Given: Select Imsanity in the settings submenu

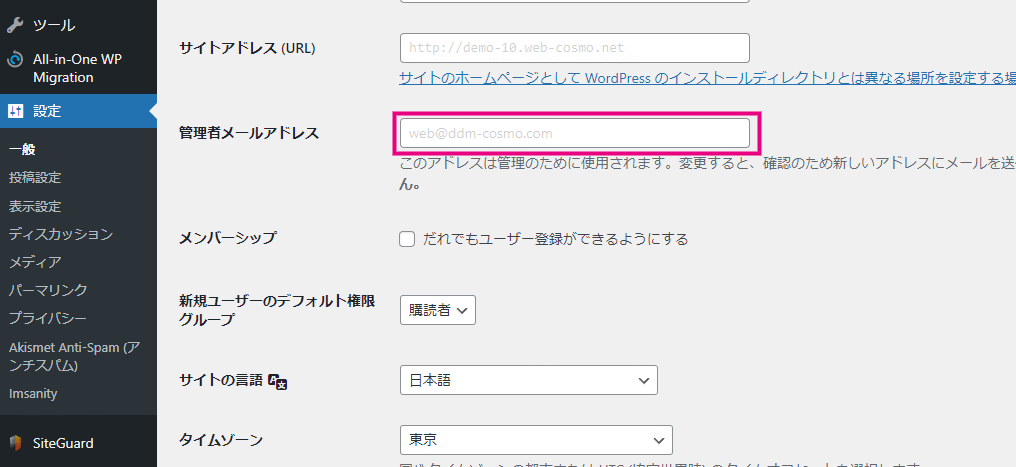Looking at the screenshot, I should [x=33, y=394].
